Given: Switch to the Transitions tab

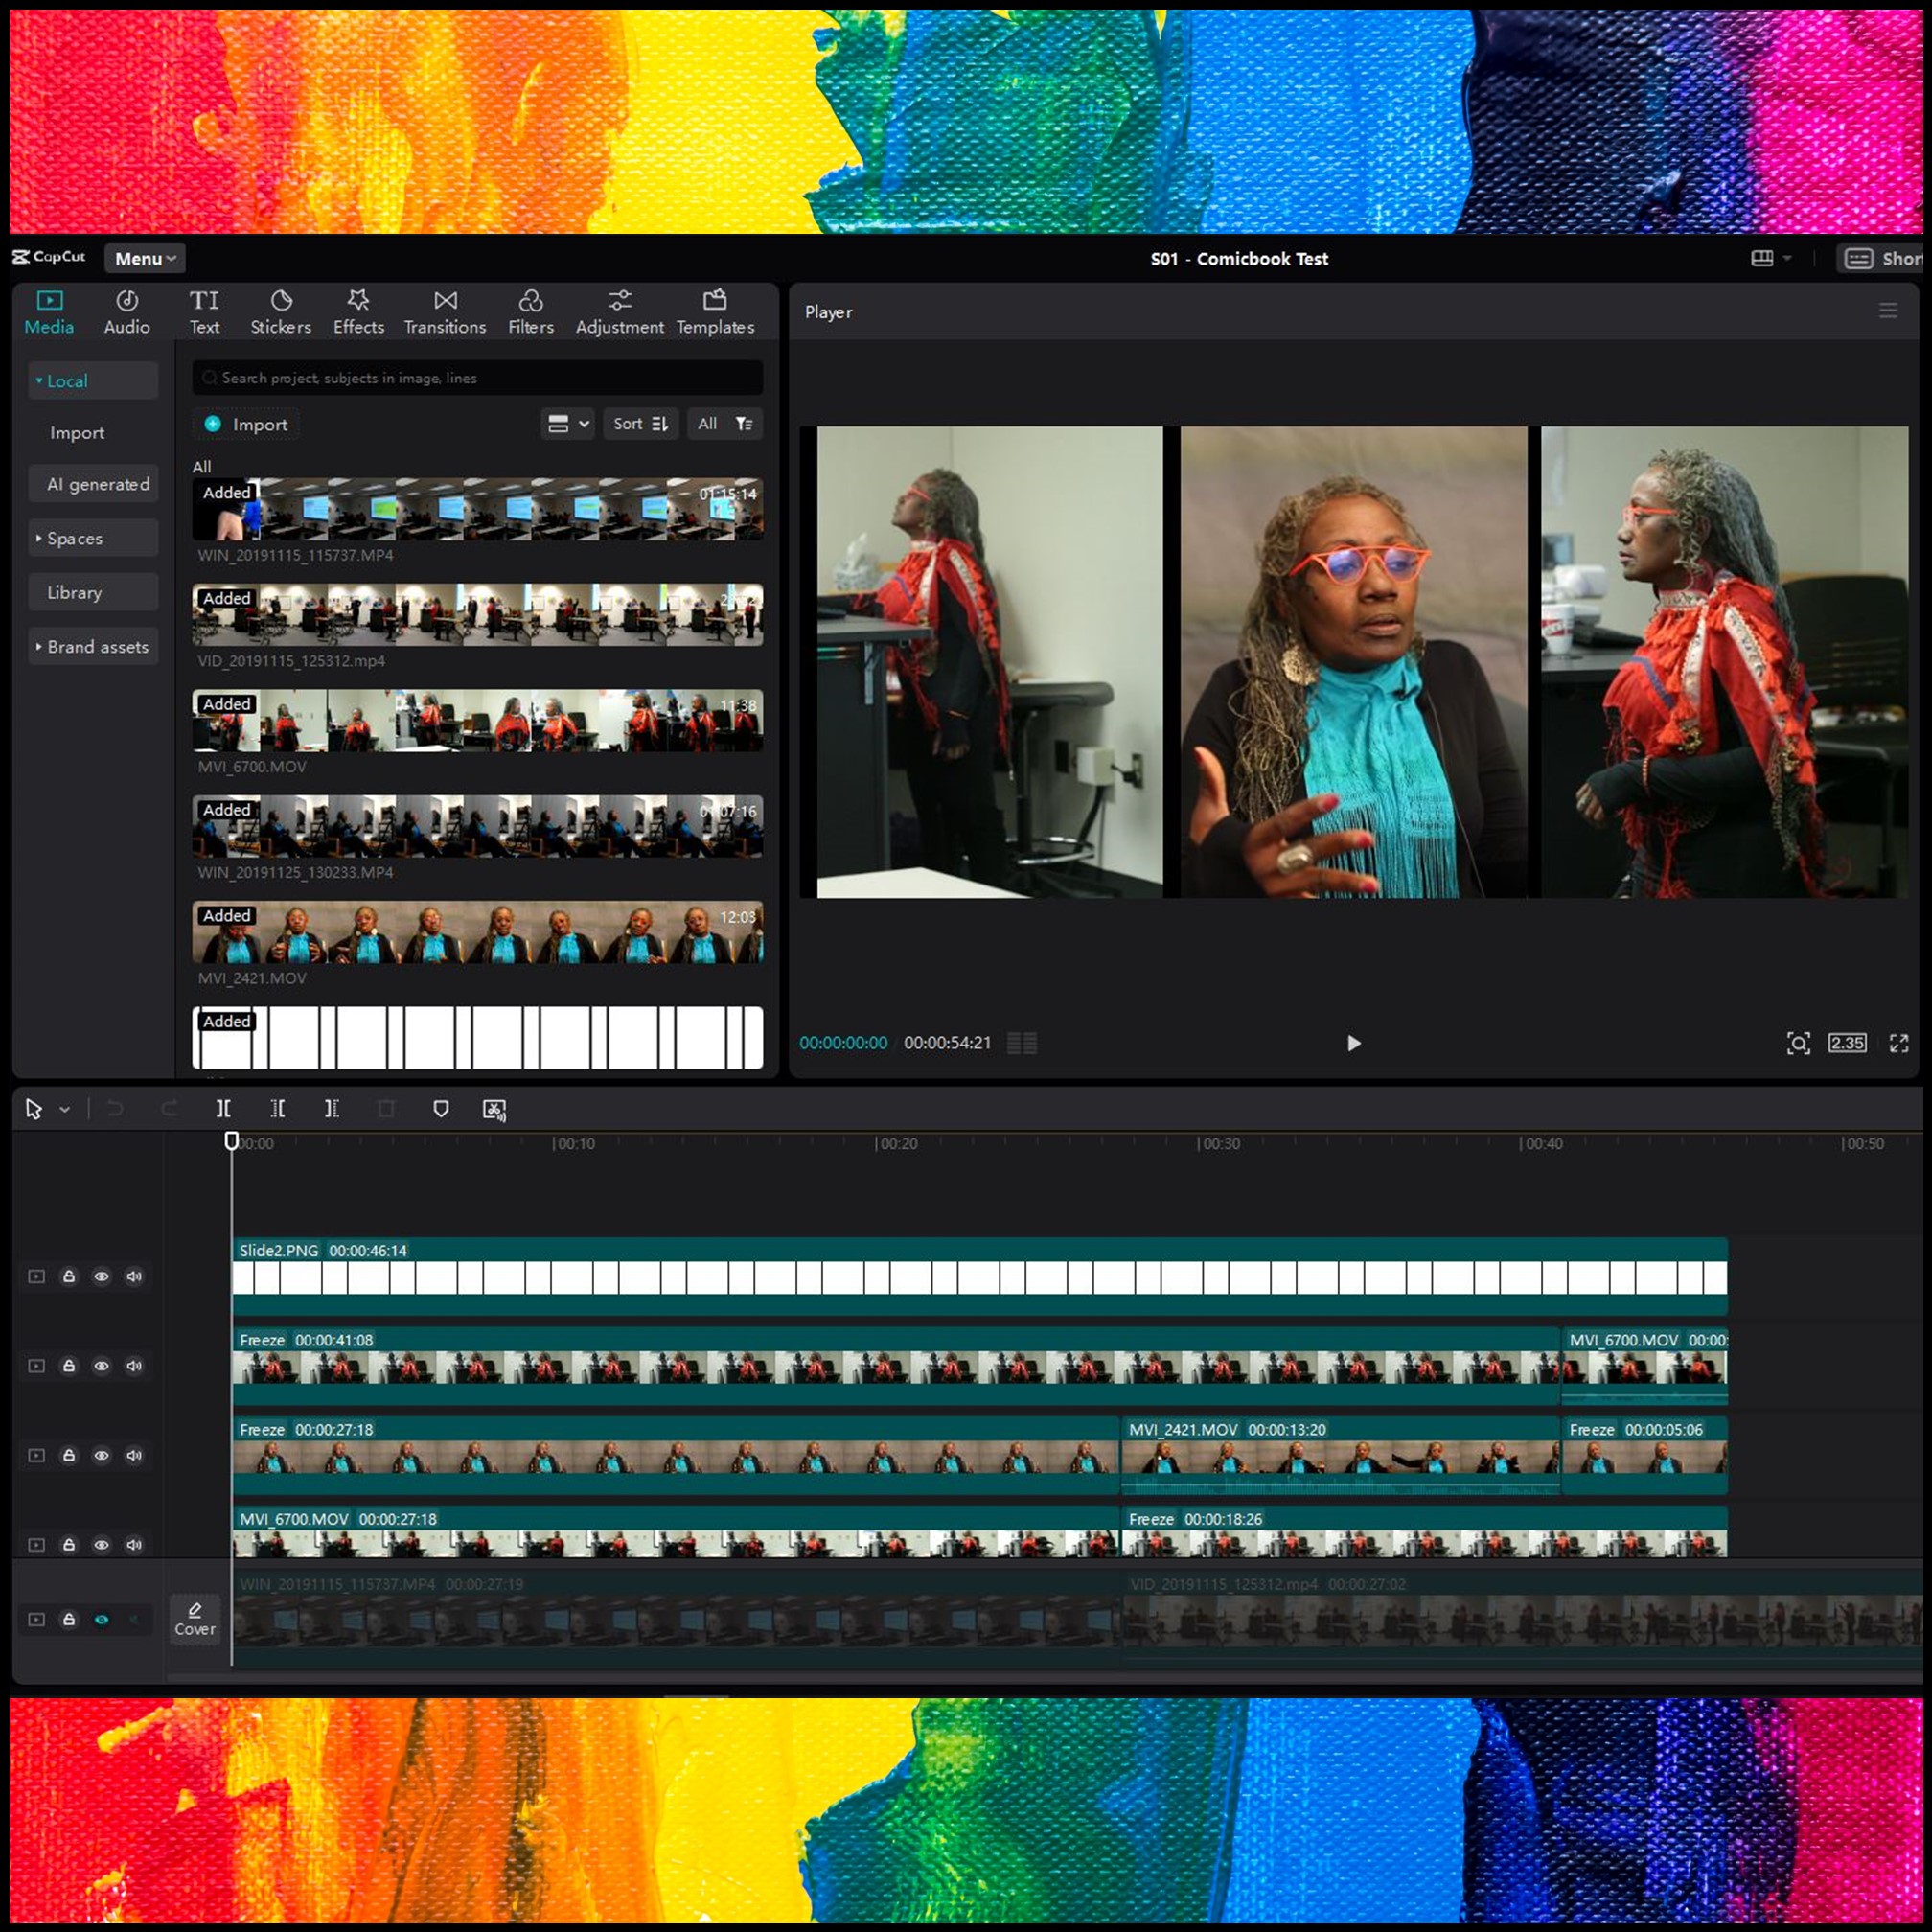Looking at the screenshot, I should 444,312.
